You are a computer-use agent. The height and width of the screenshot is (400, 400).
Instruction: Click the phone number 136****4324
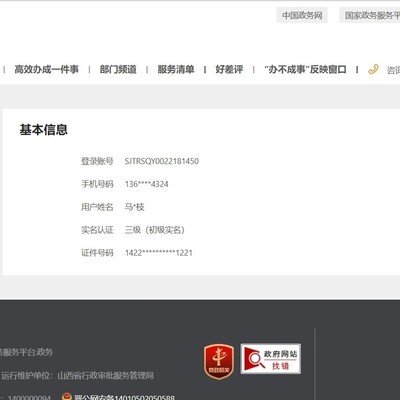coord(147,184)
